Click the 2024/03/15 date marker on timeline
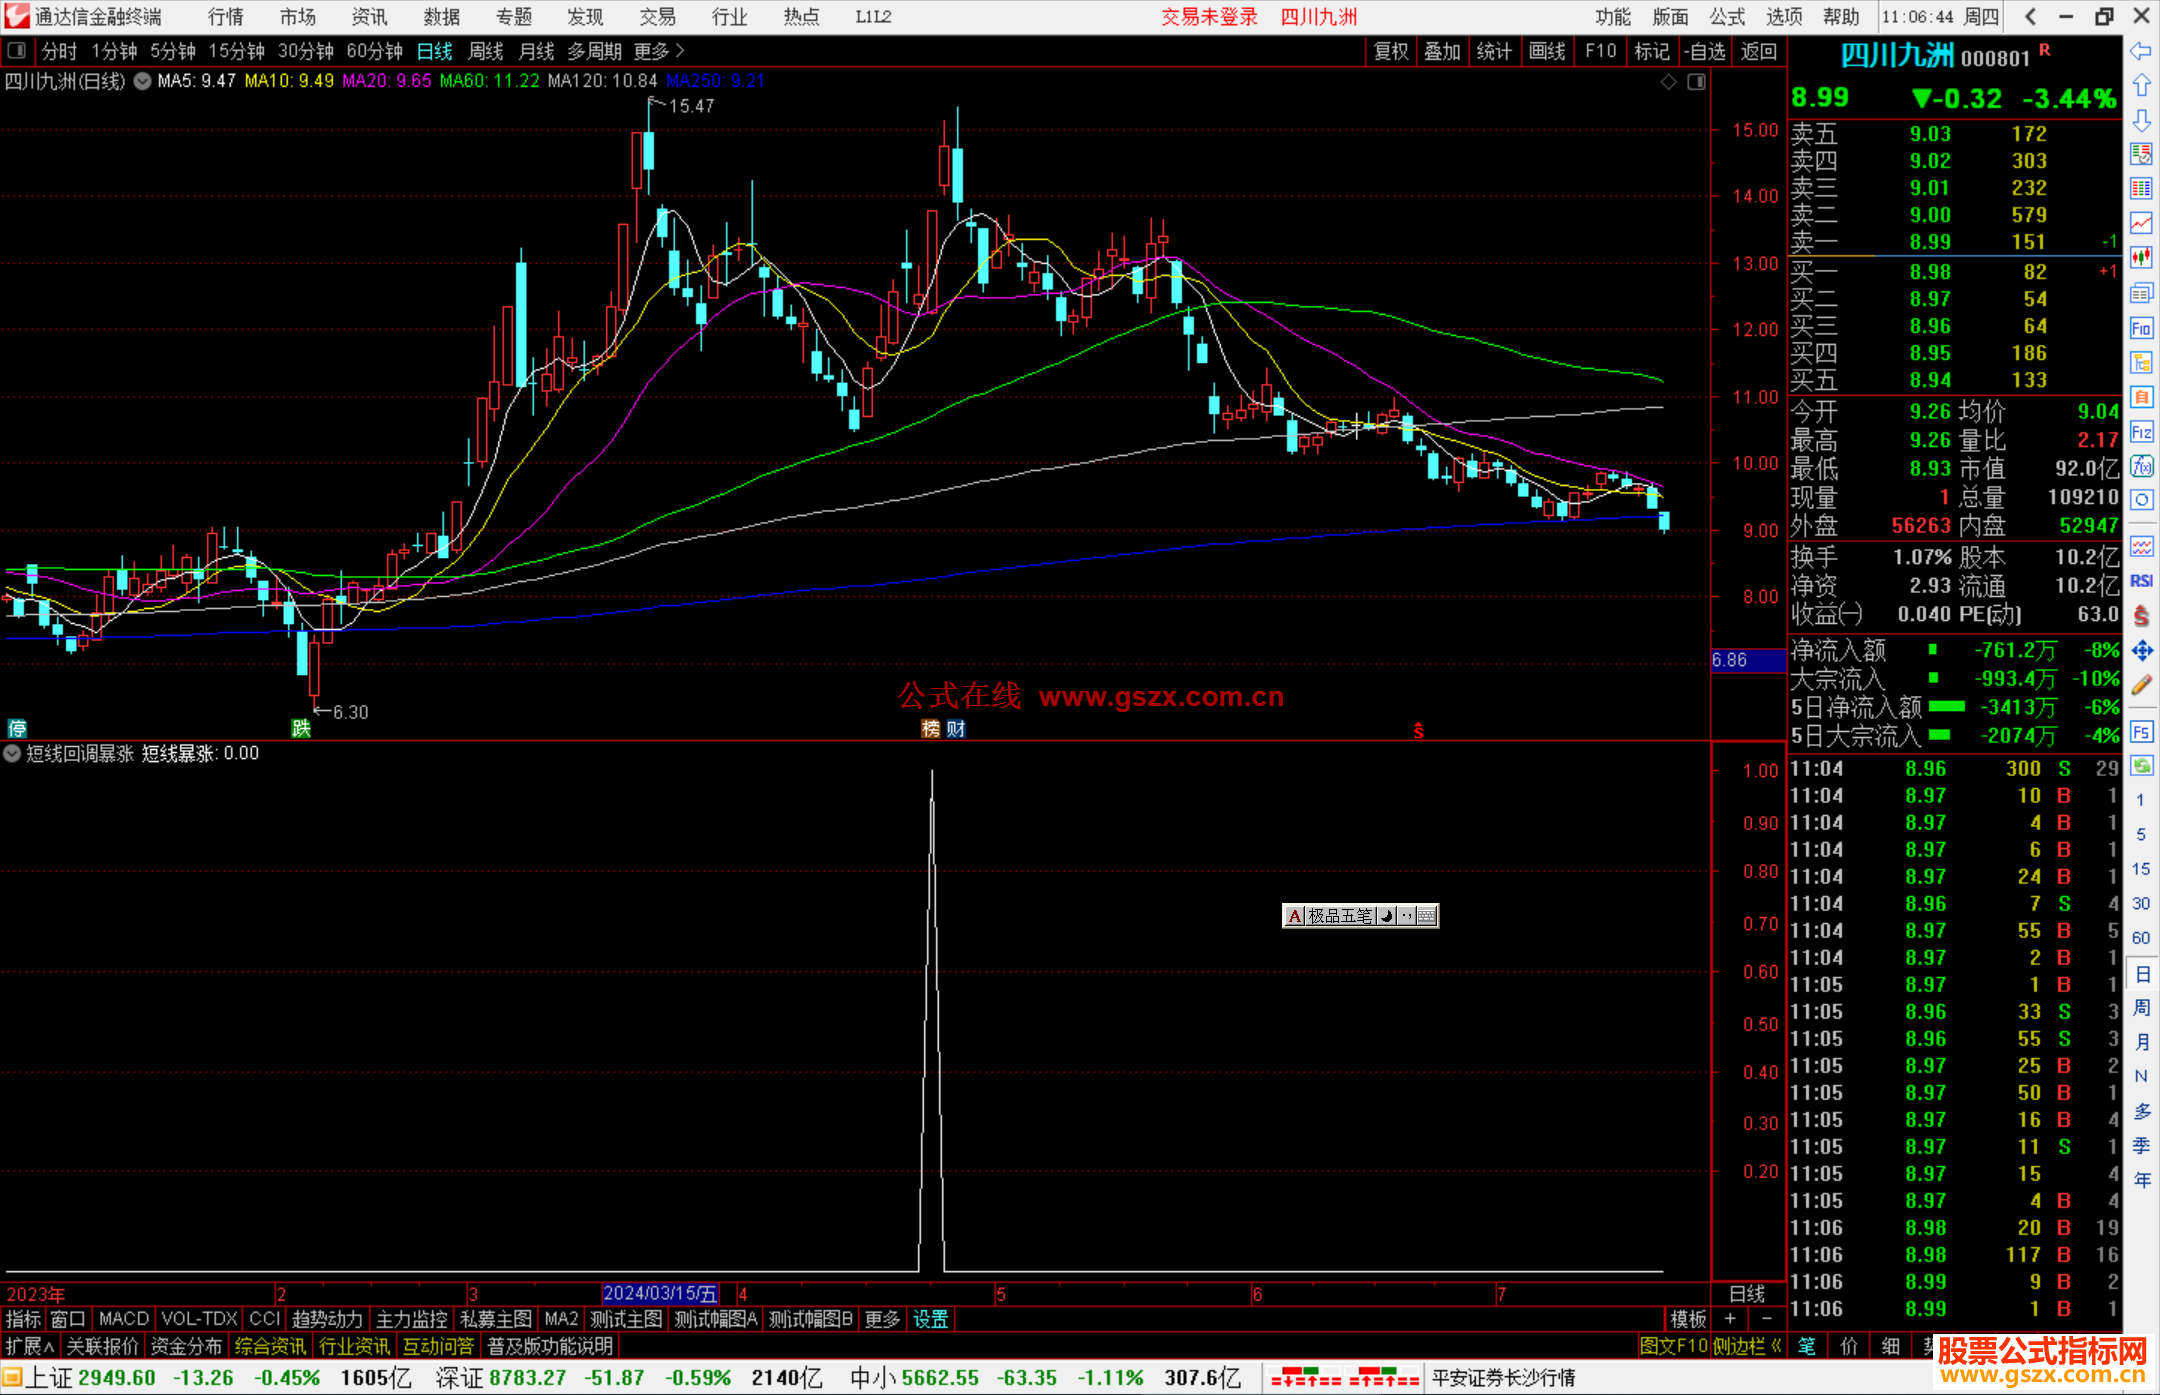 click(x=660, y=1293)
